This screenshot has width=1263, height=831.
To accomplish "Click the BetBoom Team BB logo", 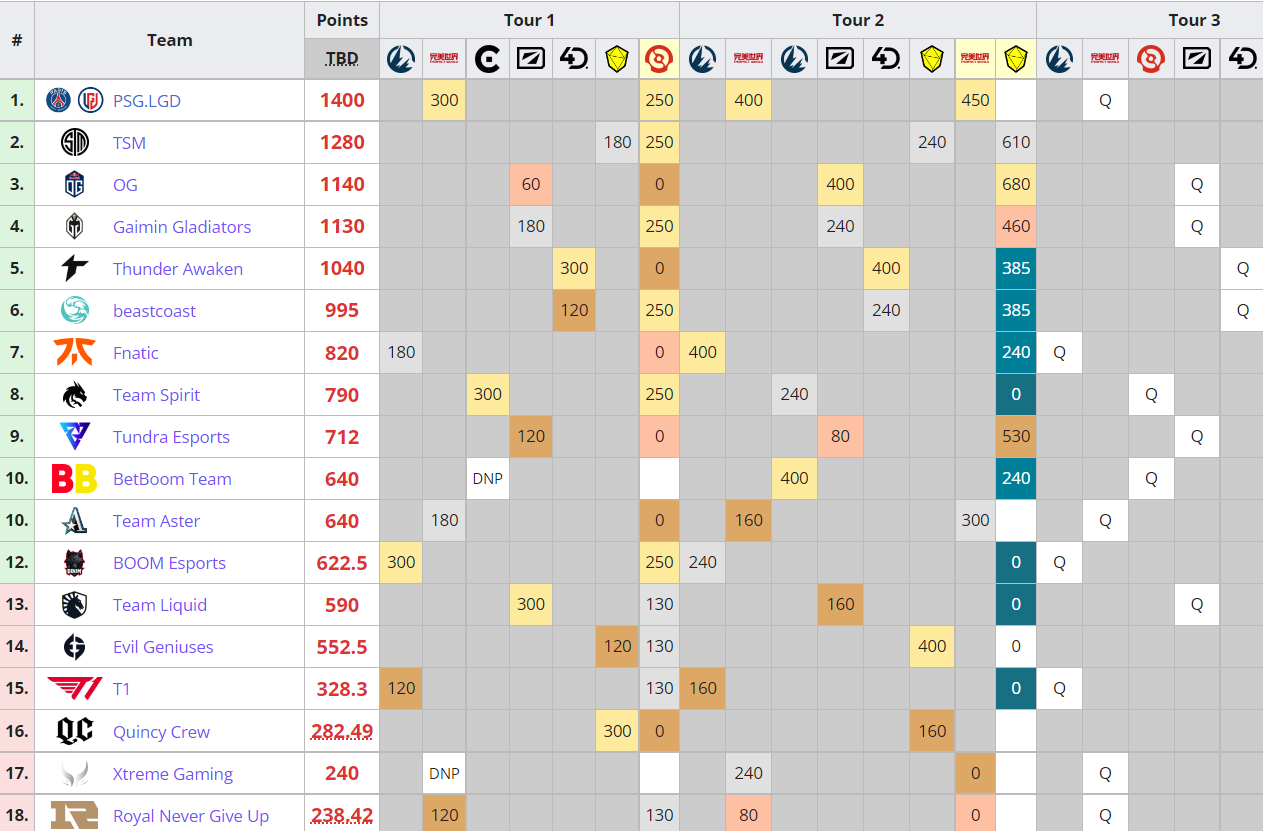I will pos(75,479).
